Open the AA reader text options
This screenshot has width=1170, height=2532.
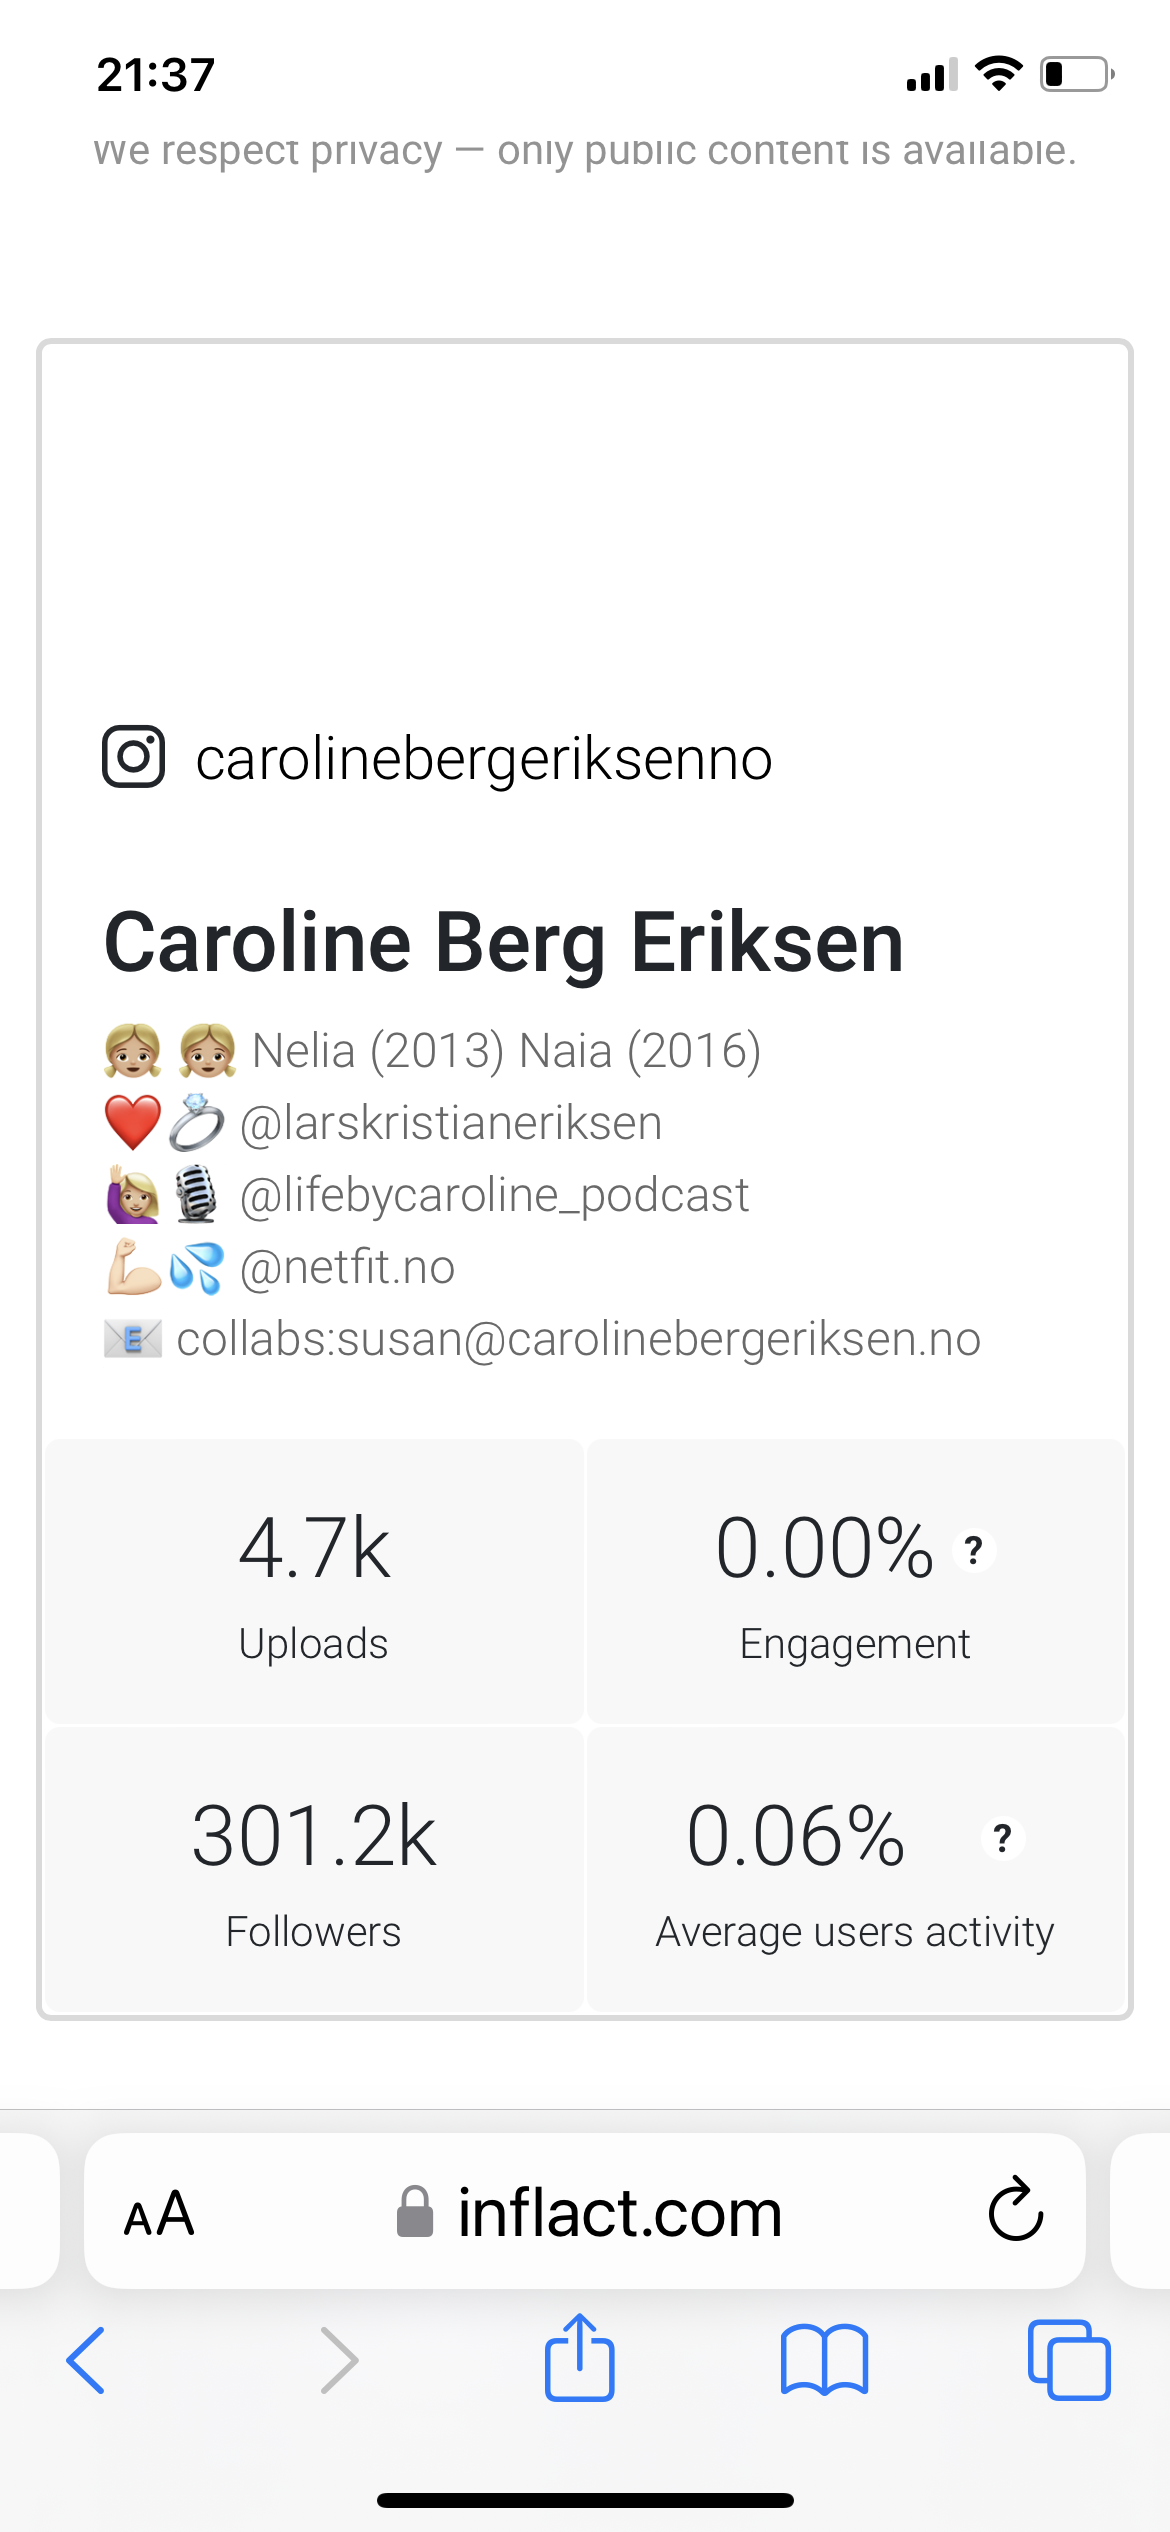click(159, 2213)
